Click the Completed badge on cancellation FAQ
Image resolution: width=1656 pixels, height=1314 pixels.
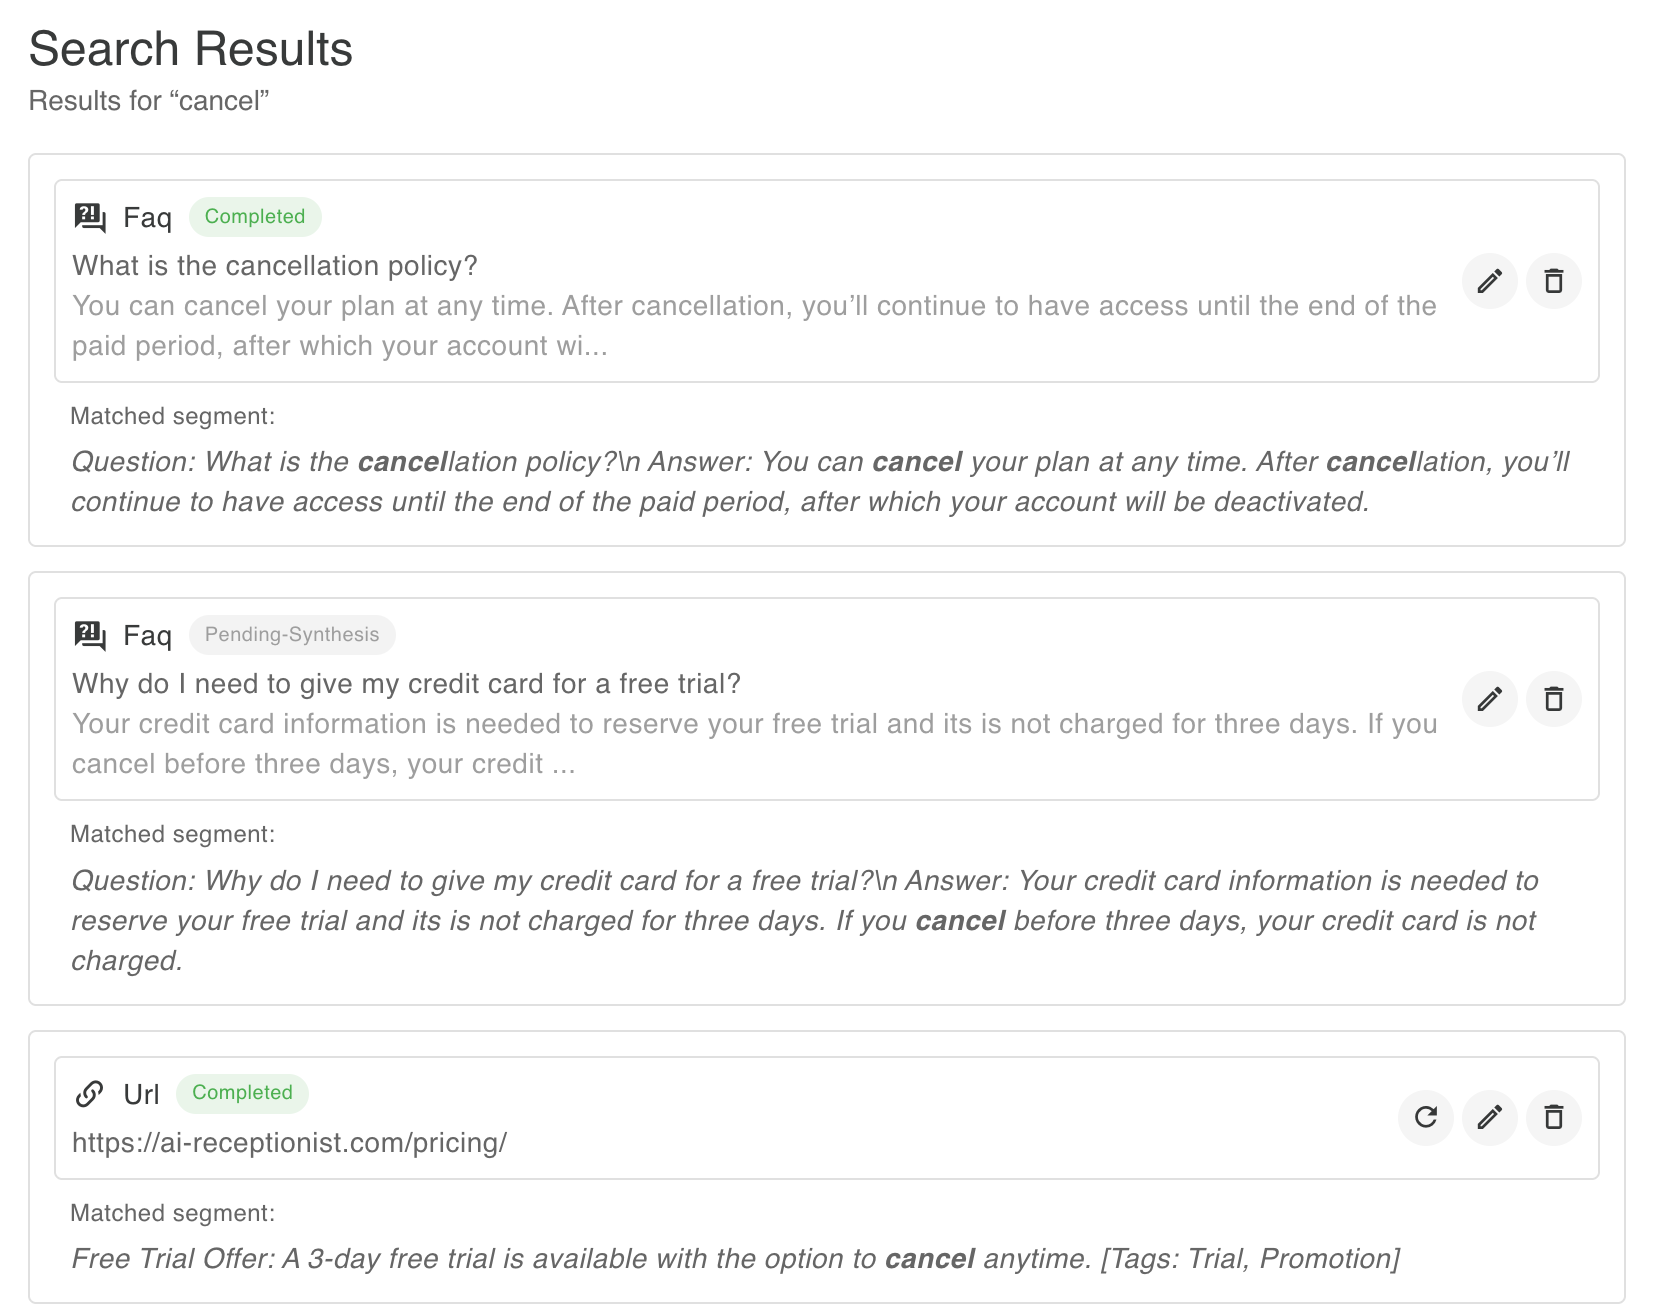click(255, 216)
